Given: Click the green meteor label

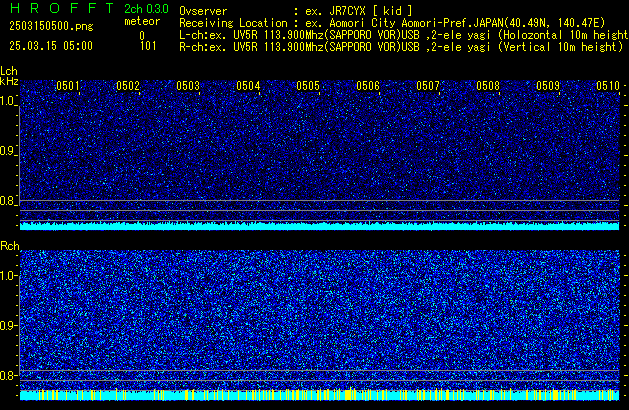Looking at the screenshot, I should pos(142,21).
